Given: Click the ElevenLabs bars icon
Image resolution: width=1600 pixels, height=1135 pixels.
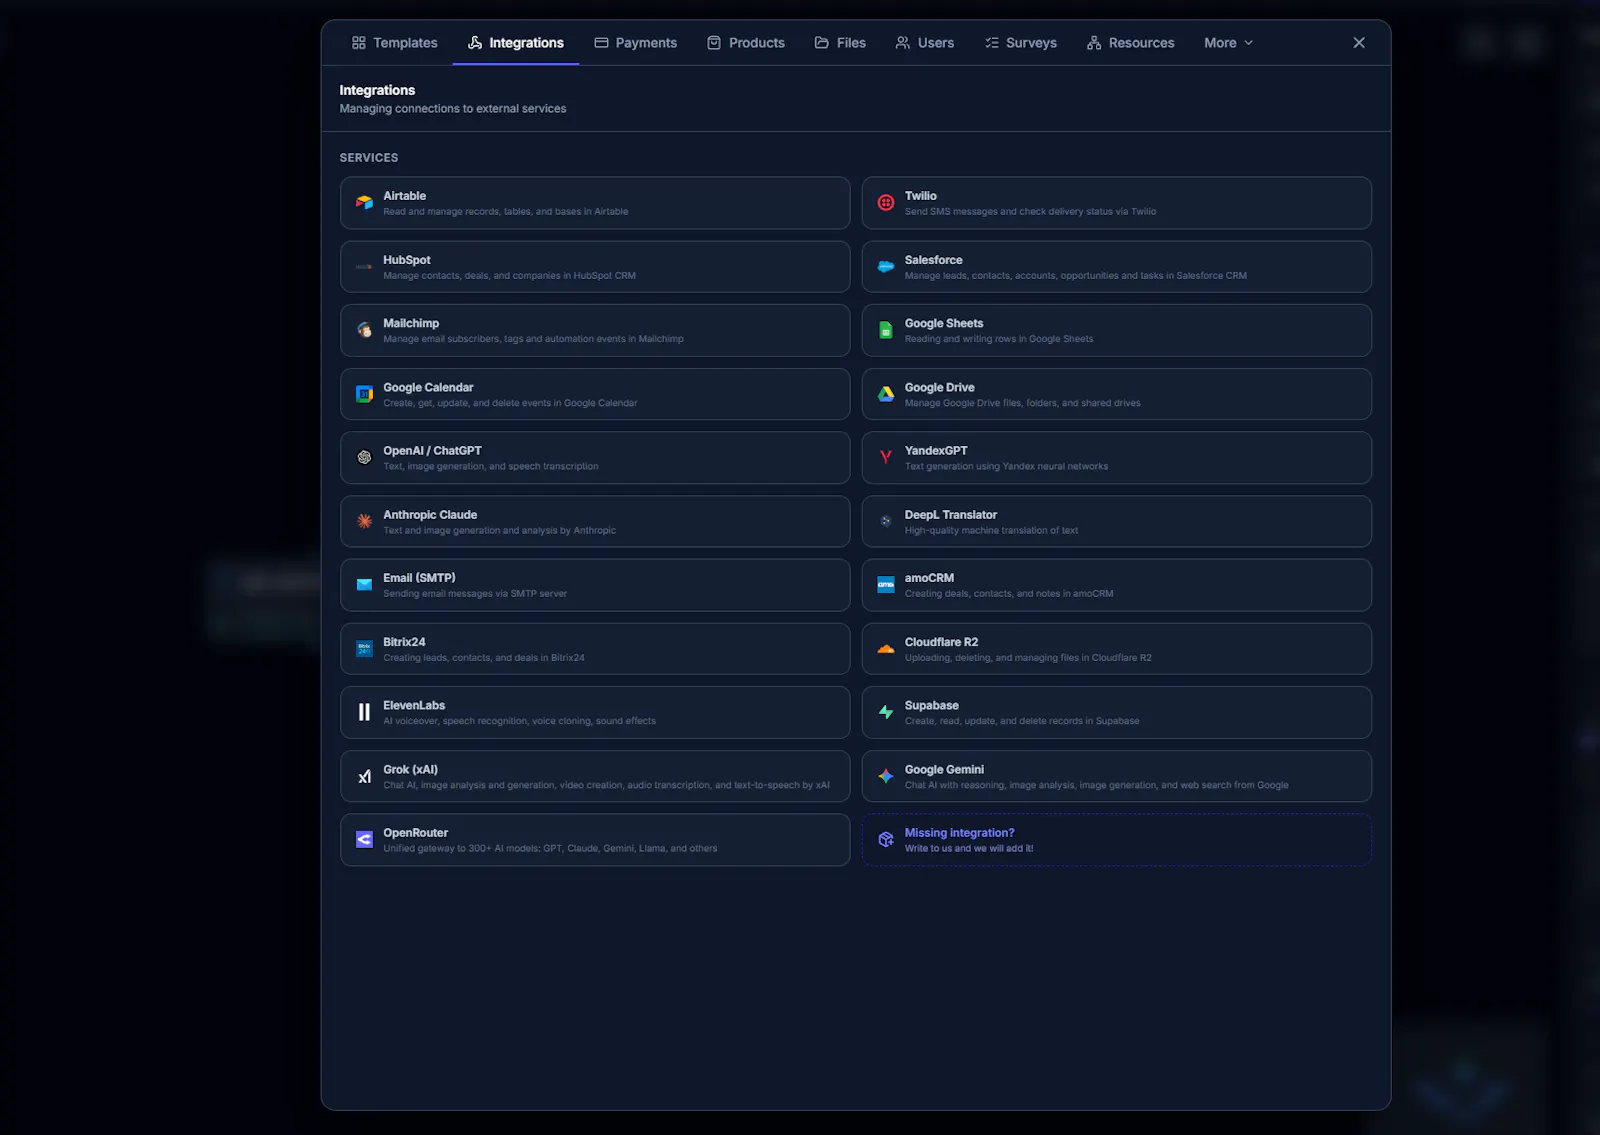Looking at the screenshot, I should click(364, 712).
